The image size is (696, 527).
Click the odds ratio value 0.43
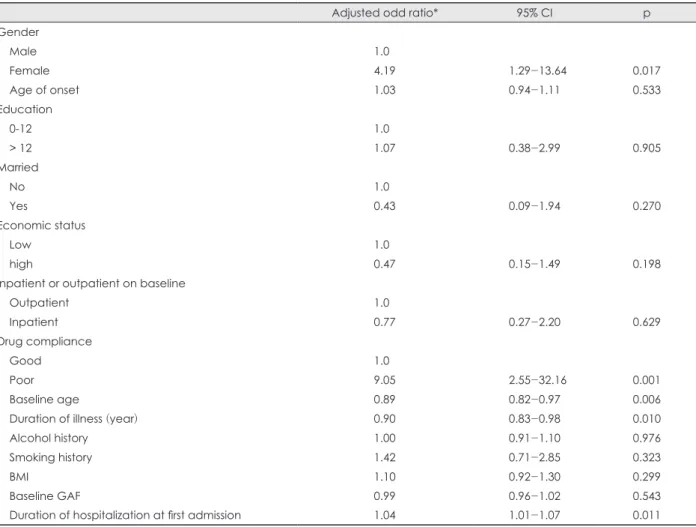384,206
